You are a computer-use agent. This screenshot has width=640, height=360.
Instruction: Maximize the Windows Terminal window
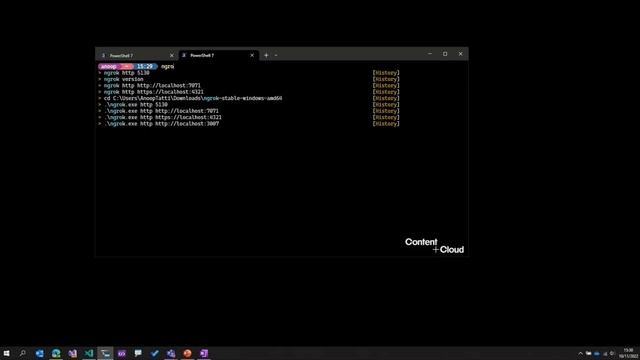pos(445,54)
